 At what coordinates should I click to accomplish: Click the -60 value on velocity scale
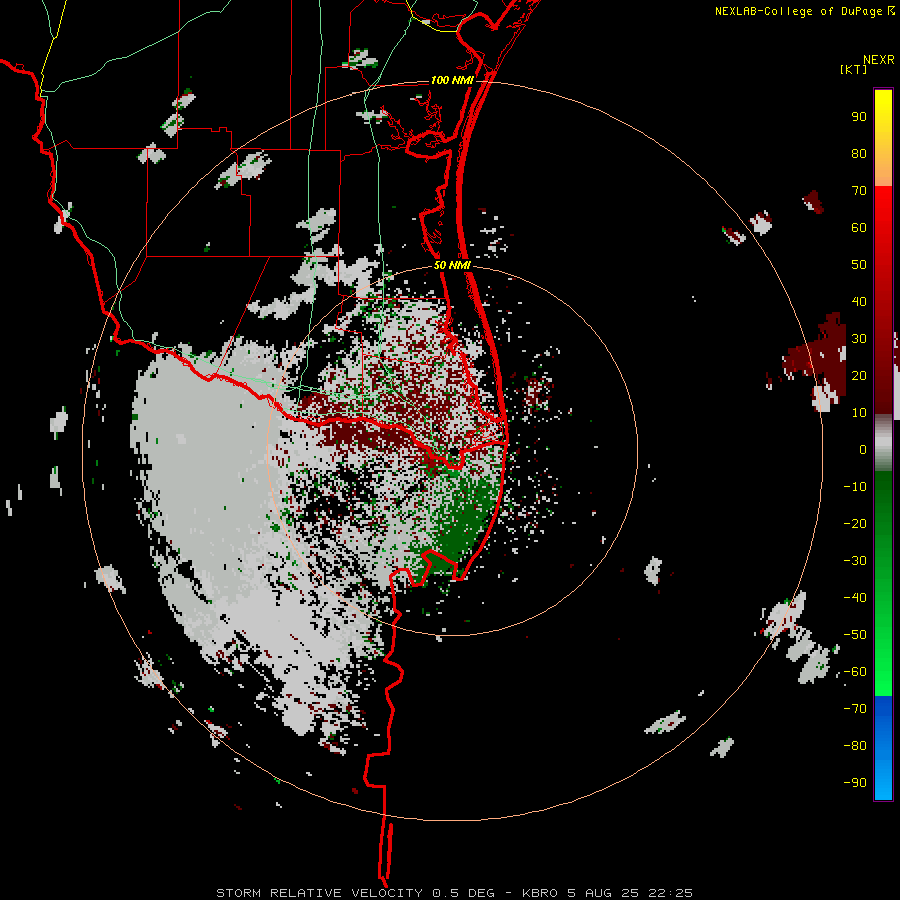point(855,672)
